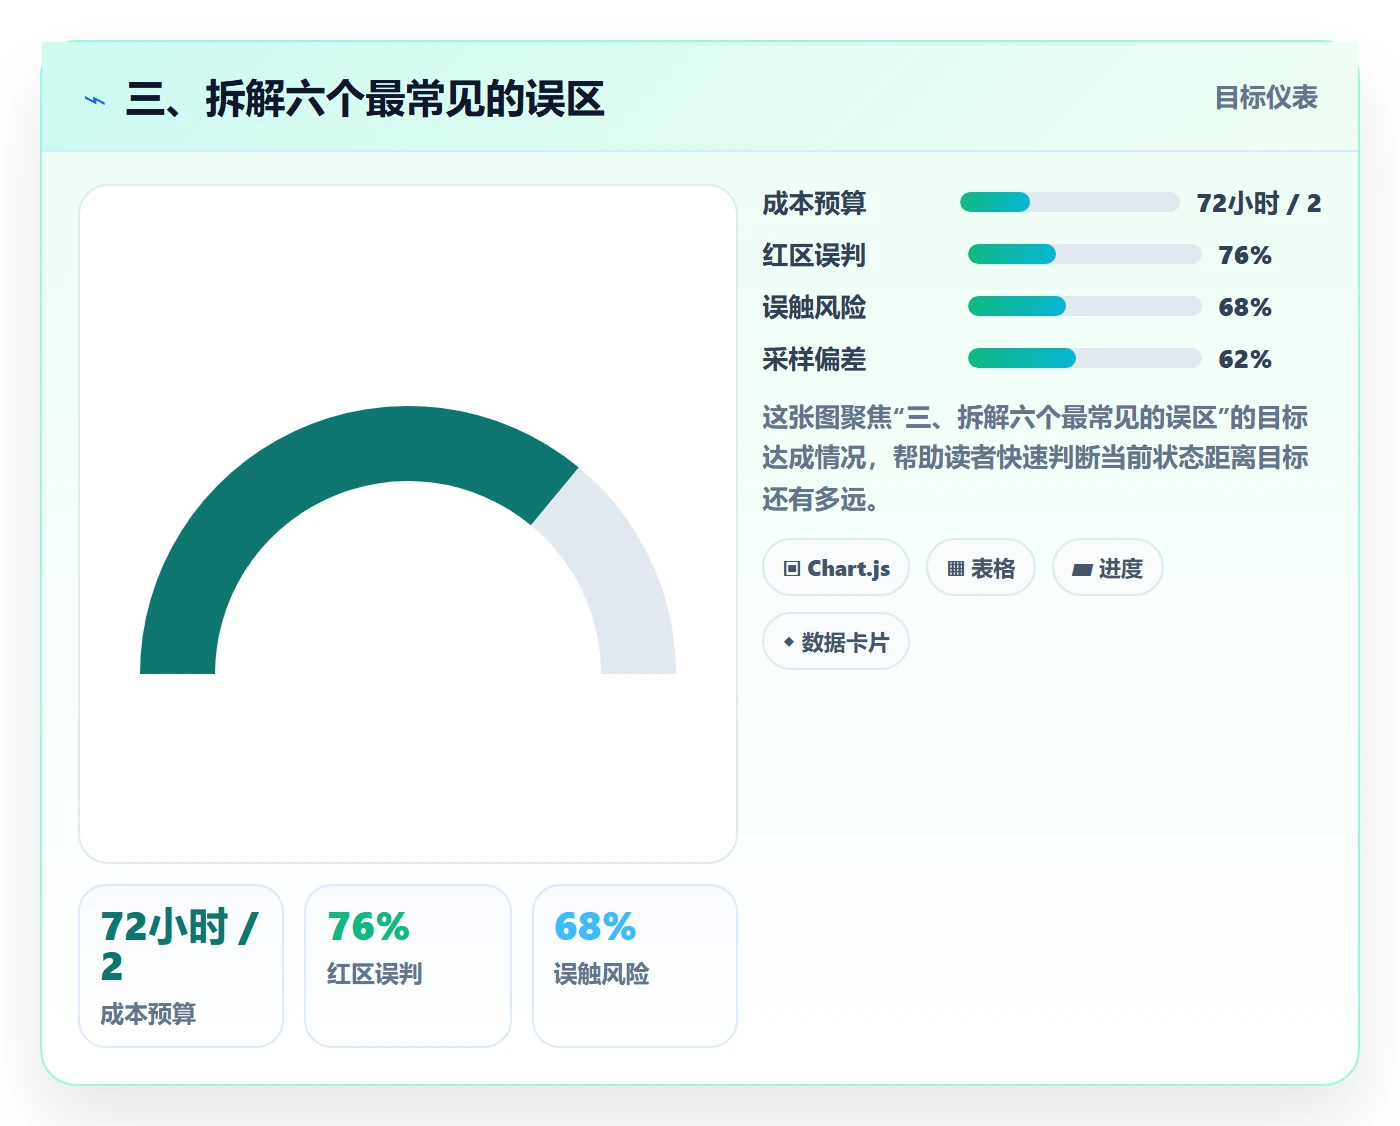Screen dimensions: 1400x1126
Task: Click the description paragraph starting 这张图聚焦
Action: [x=1035, y=458]
